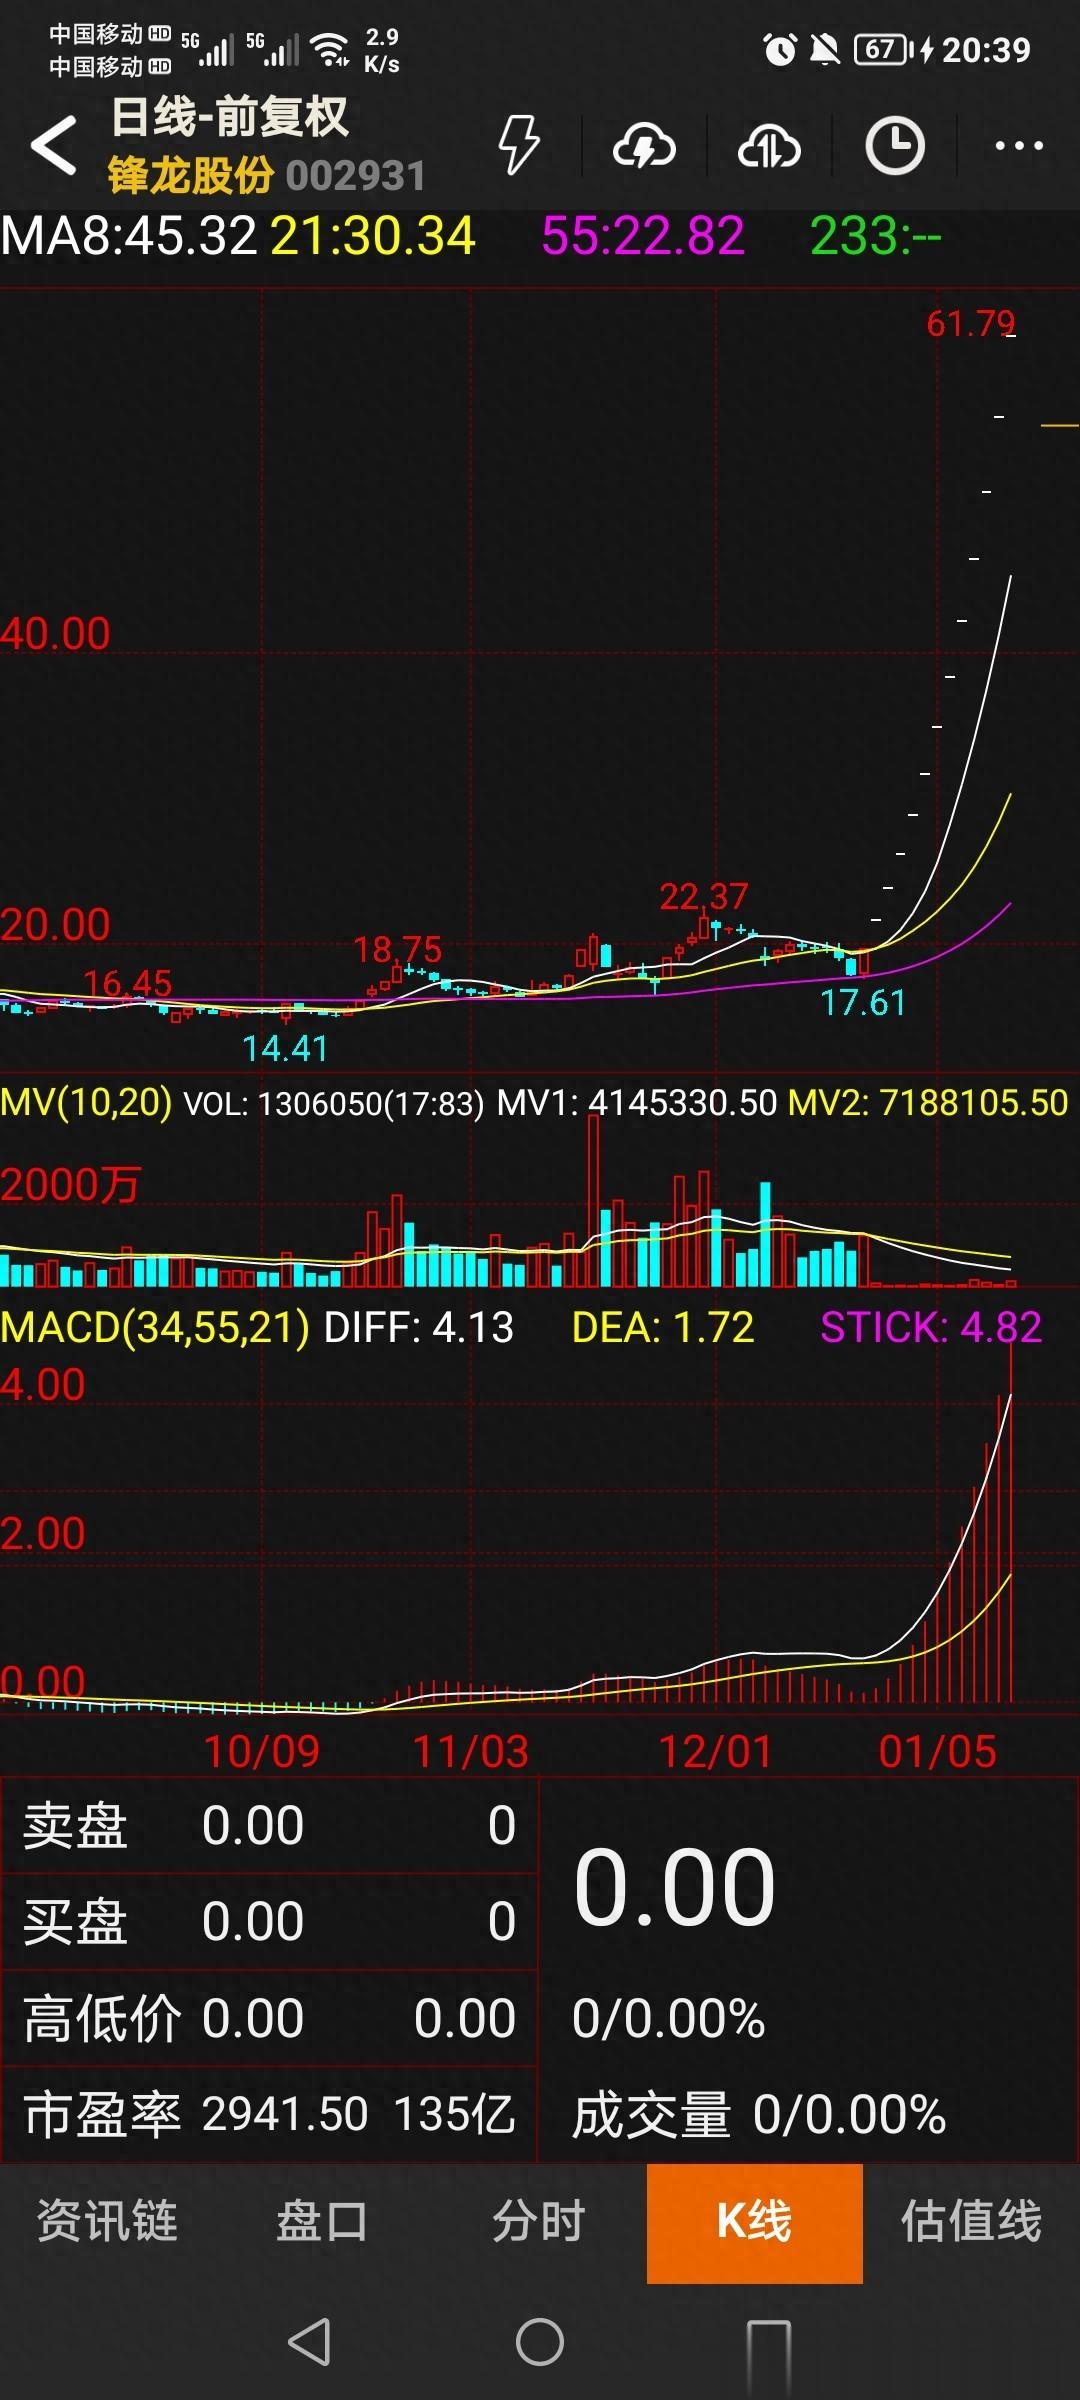Image resolution: width=1080 pixels, height=2400 pixels.
Task: Tap the green 233:-- MA value
Action: 876,237
